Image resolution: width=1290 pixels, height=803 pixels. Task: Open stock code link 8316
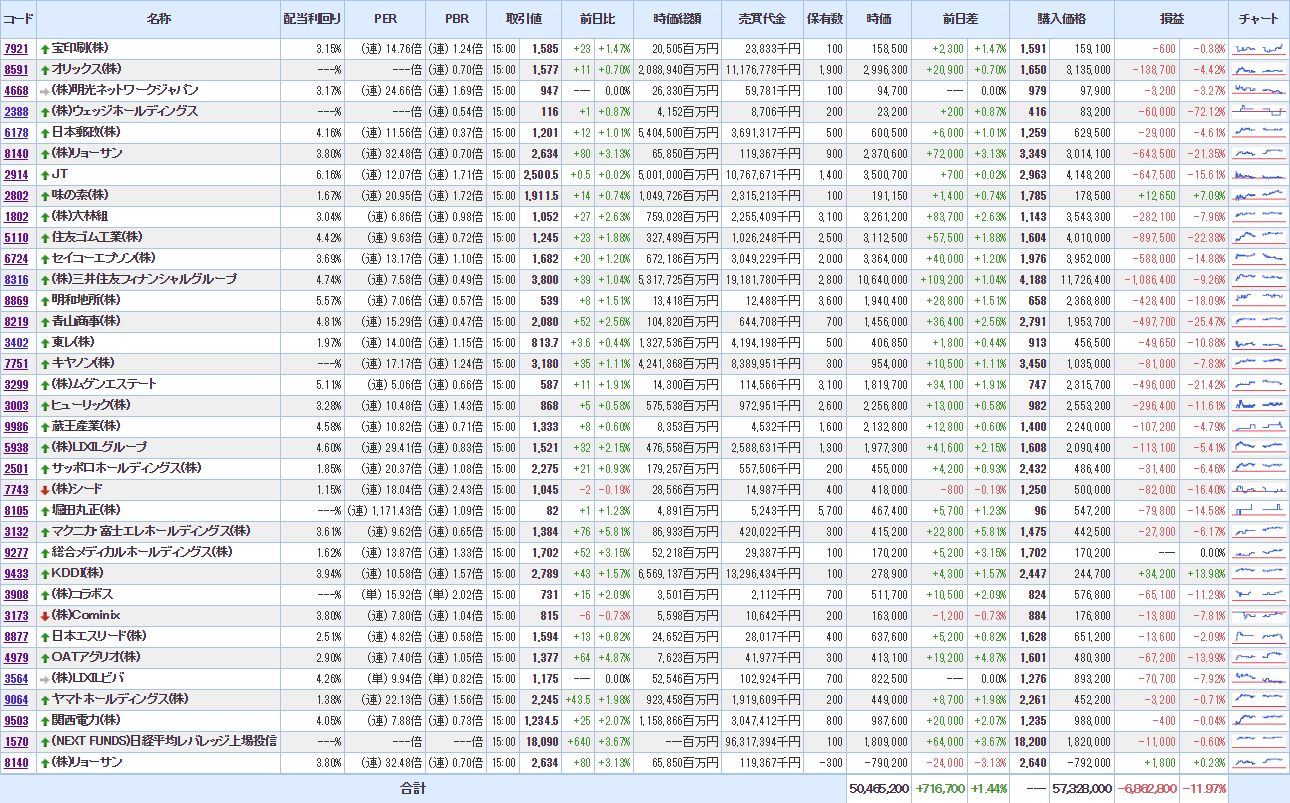16,279
